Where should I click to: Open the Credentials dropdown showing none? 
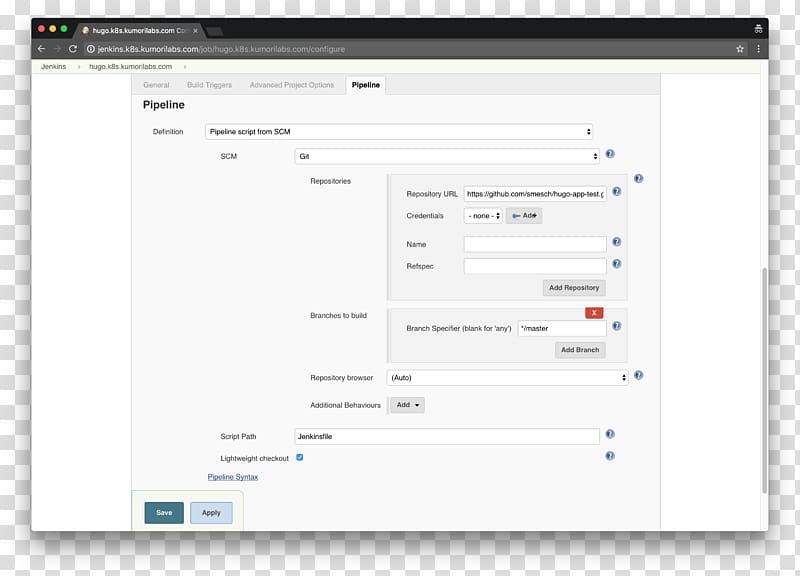click(x=483, y=216)
